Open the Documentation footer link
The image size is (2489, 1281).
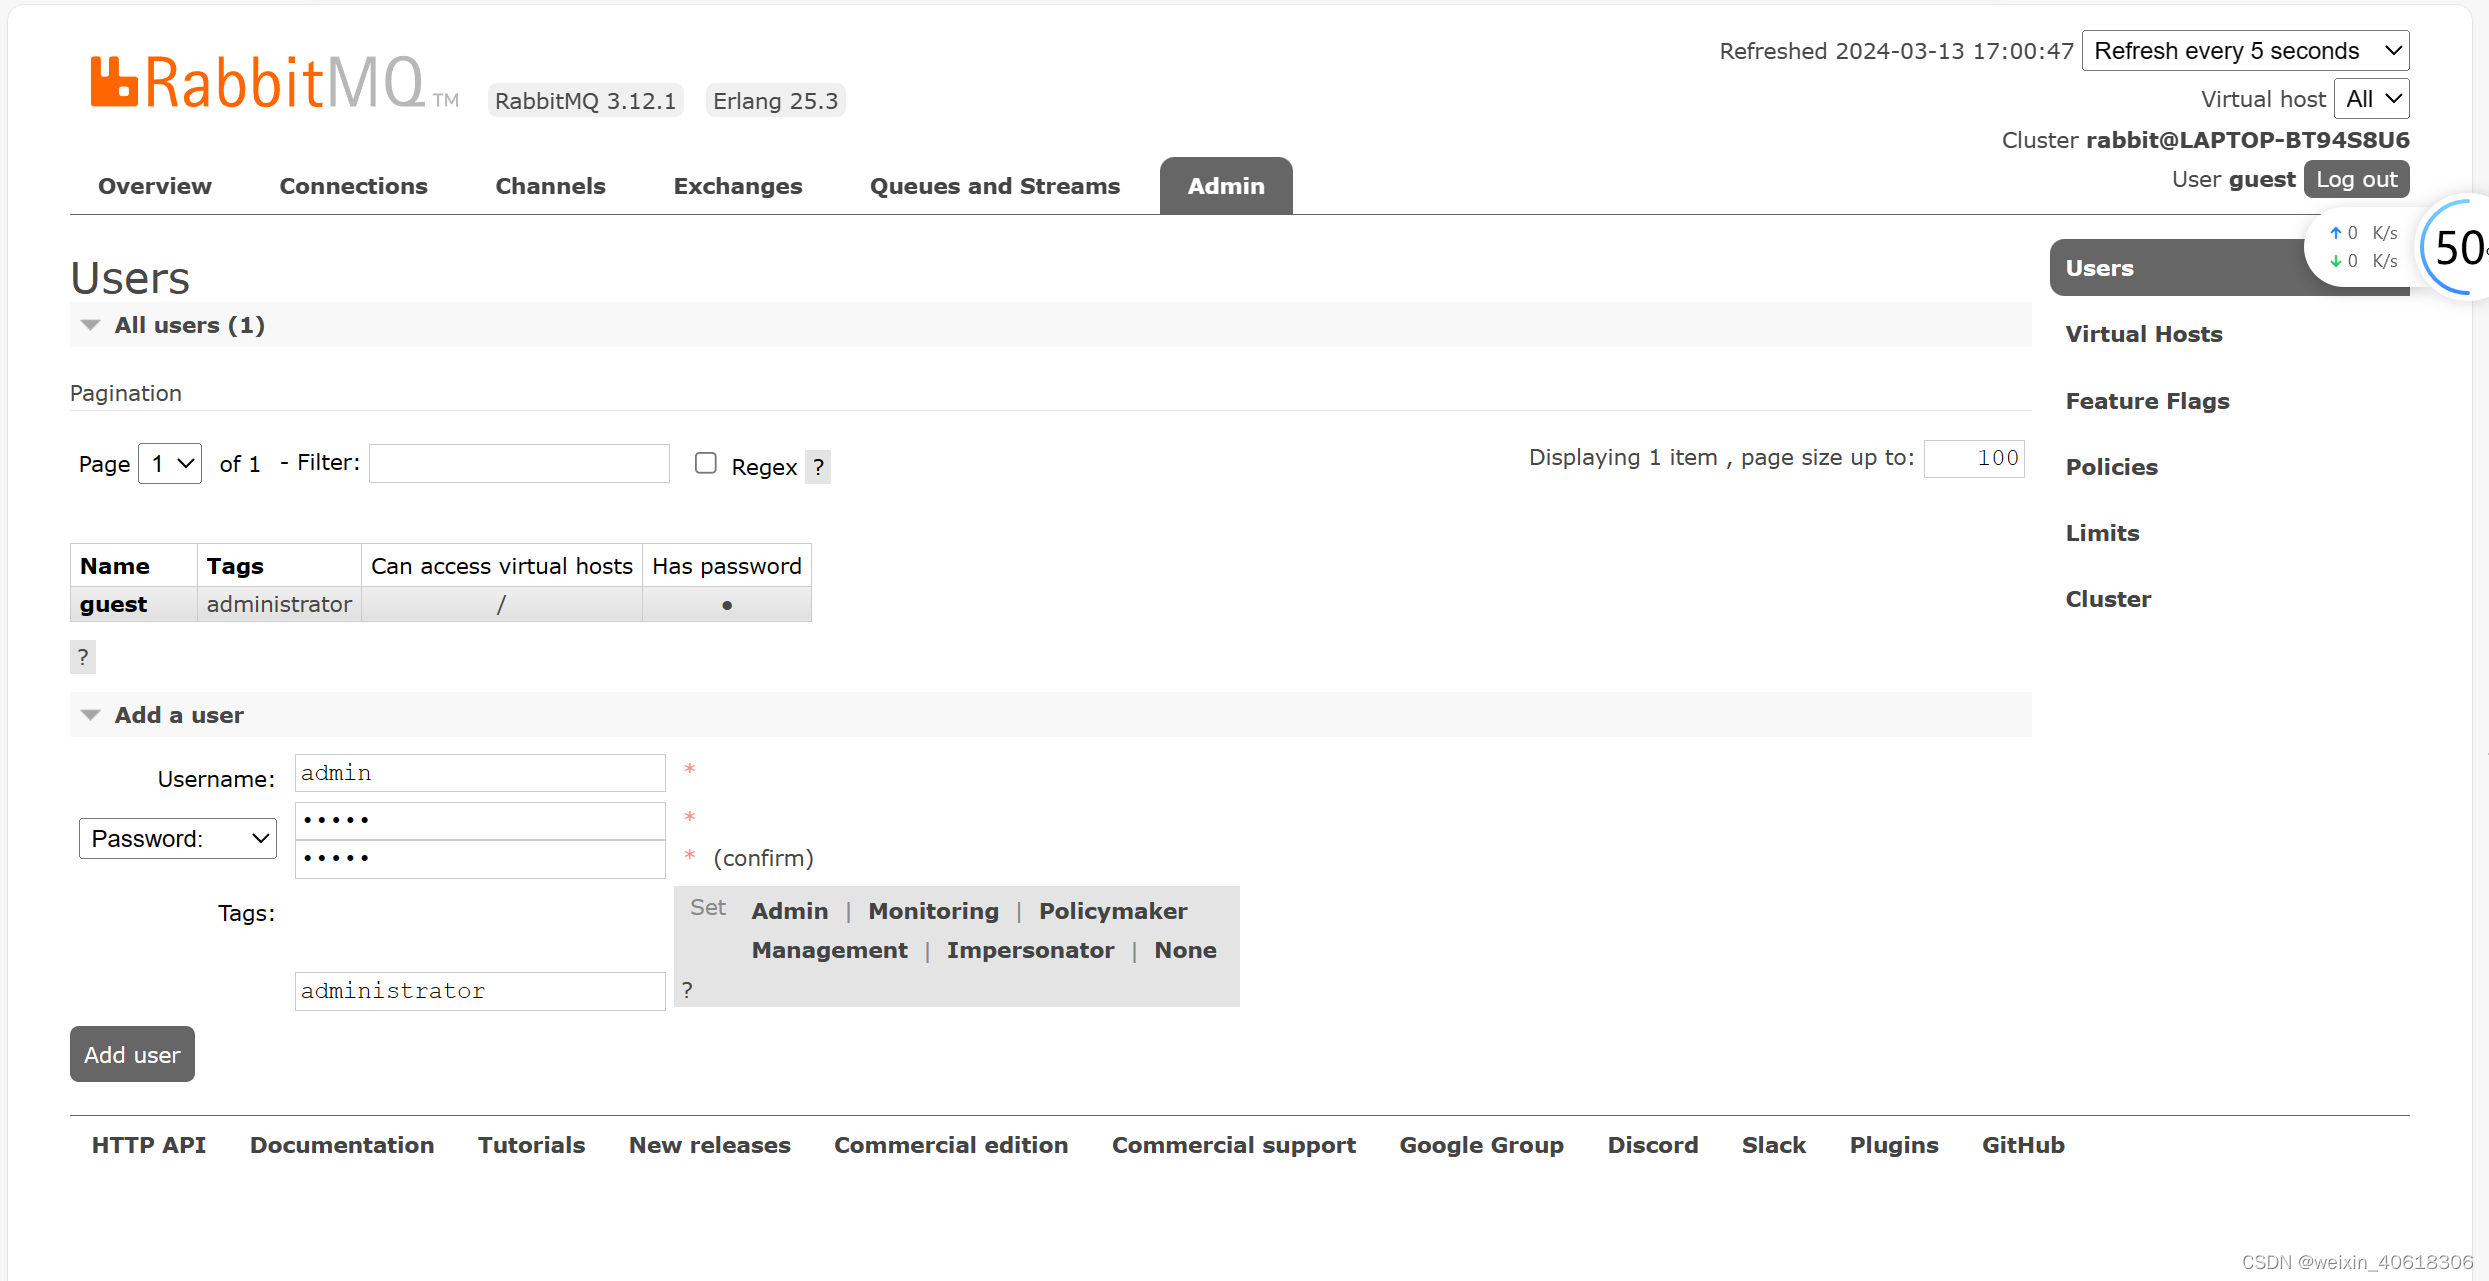342,1145
